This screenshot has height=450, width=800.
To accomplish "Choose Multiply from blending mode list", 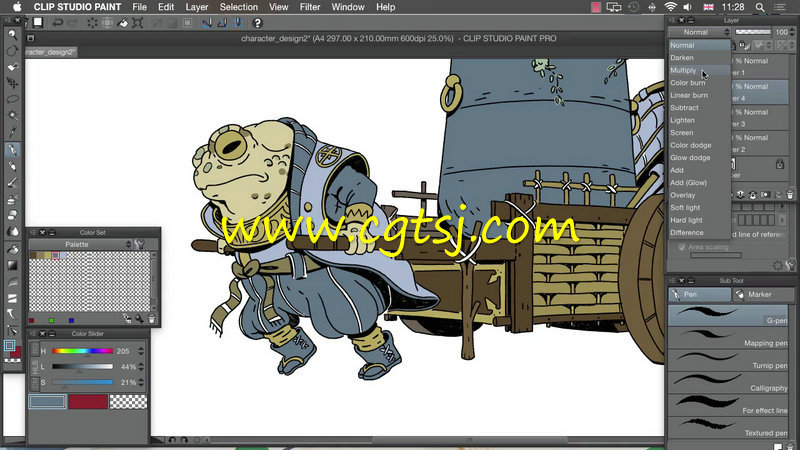I will [683, 70].
